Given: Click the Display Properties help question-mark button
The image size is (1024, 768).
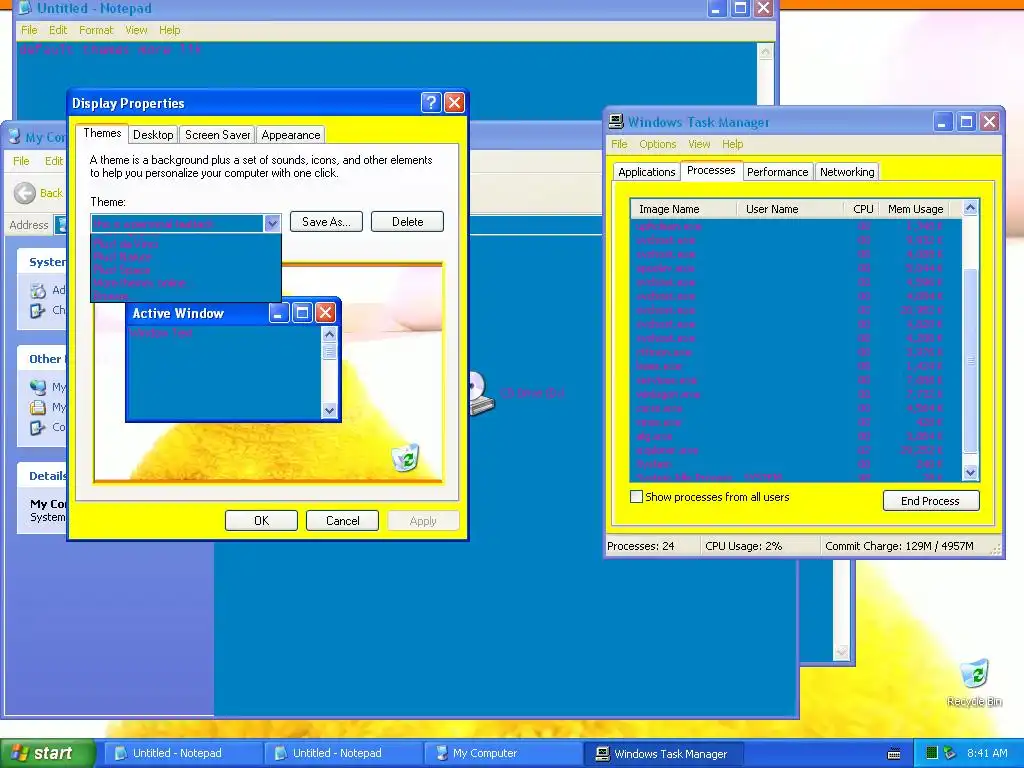Looking at the screenshot, I should pos(431,103).
